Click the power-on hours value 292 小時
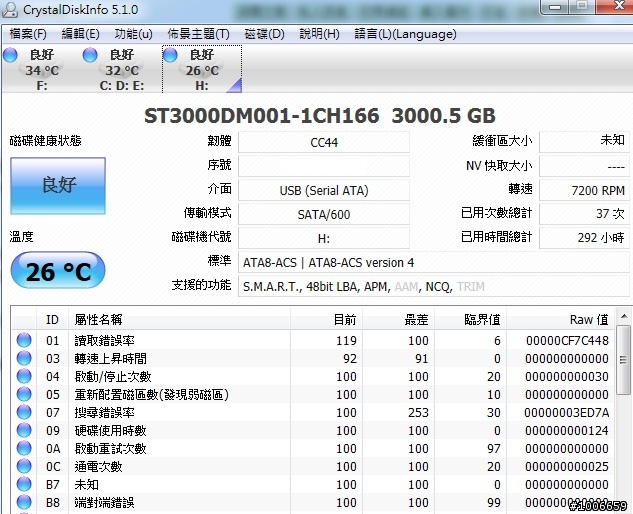 [x=584, y=237]
